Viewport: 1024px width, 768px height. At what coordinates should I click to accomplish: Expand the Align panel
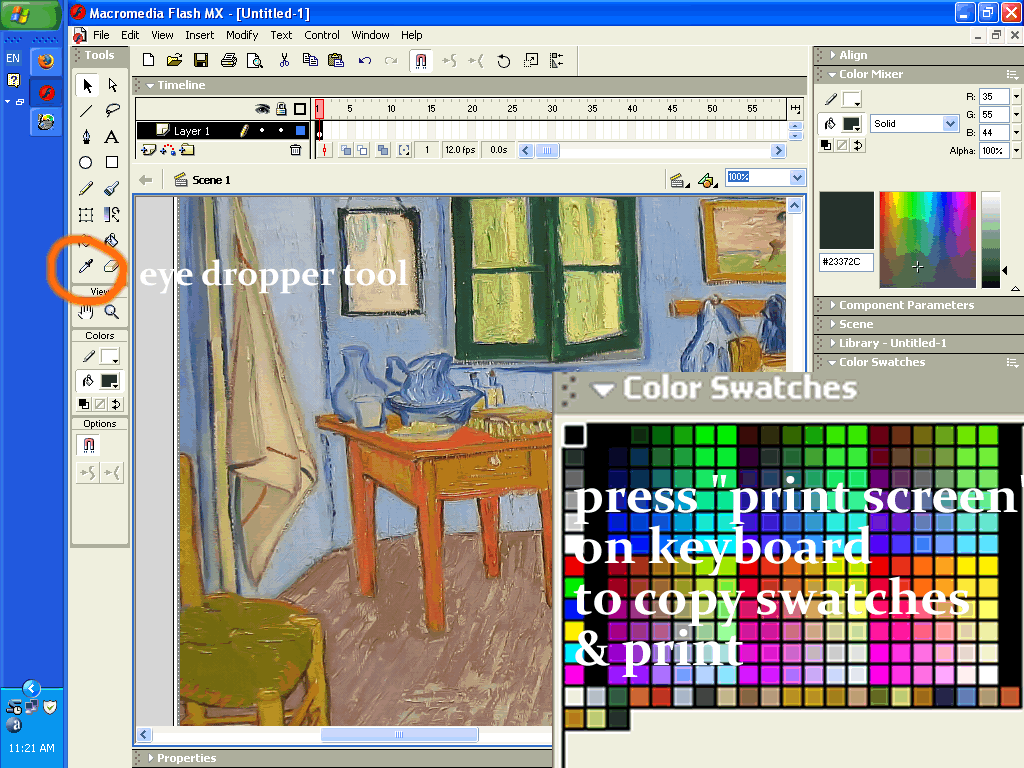833,55
